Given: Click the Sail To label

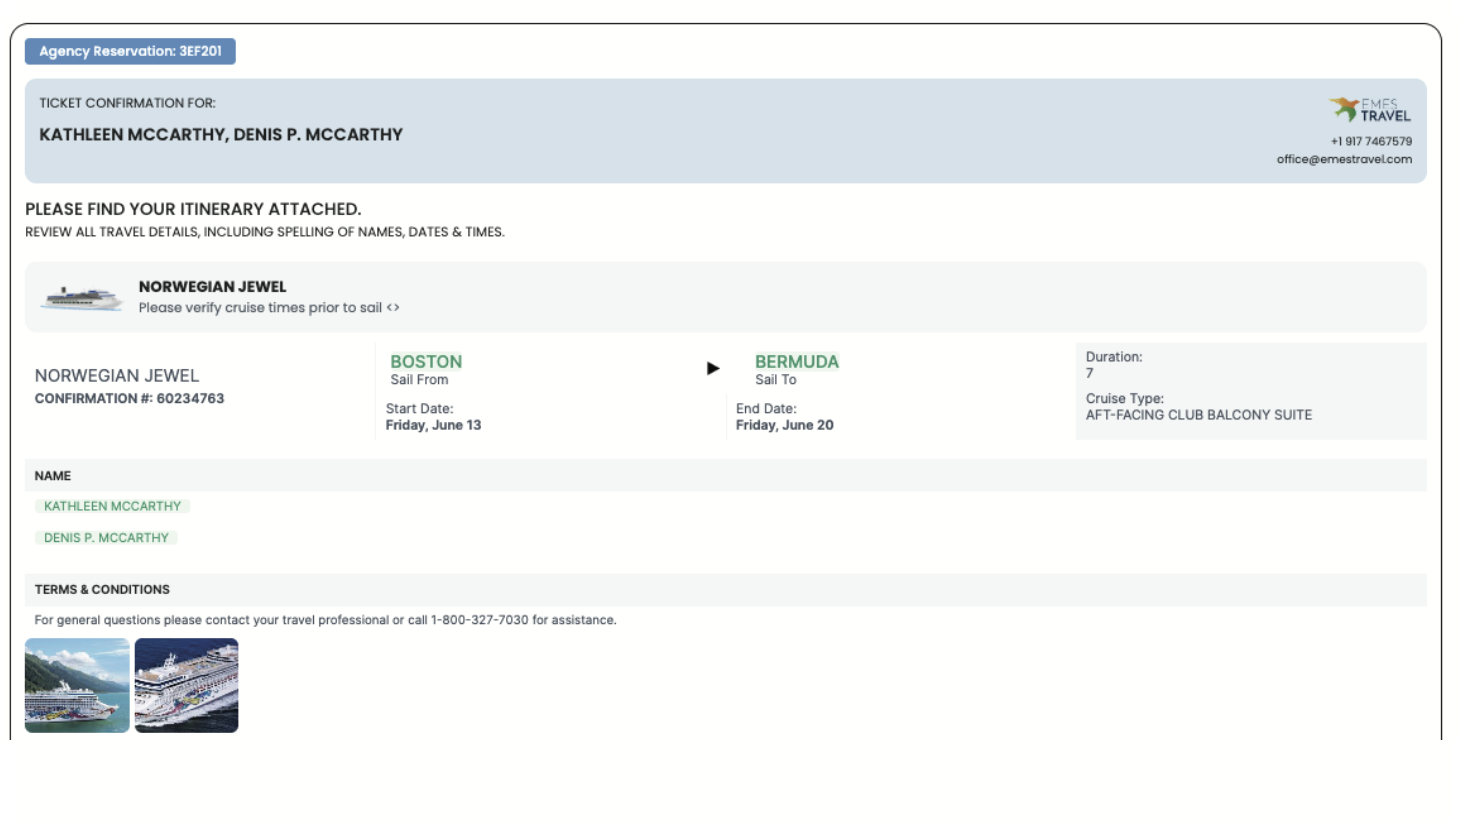Looking at the screenshot, I should point(776,380).
